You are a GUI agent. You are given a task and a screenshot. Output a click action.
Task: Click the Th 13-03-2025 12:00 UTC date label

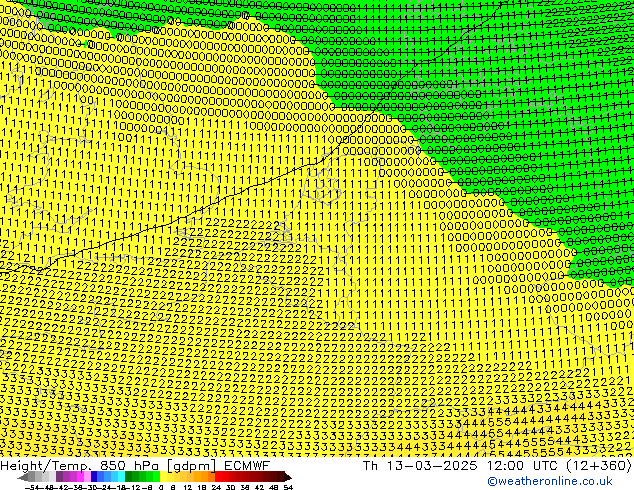coord(497,465)
